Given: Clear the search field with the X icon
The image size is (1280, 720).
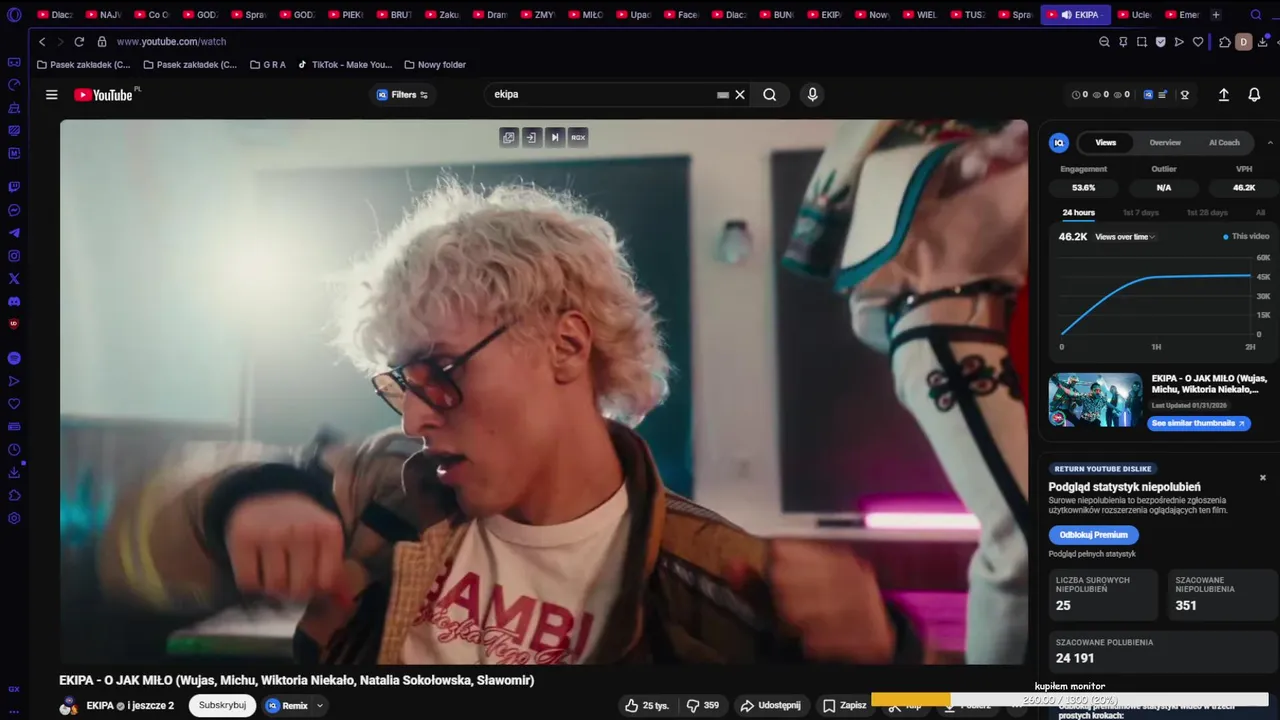Looking at the screenshot, I should coord(740,95).
